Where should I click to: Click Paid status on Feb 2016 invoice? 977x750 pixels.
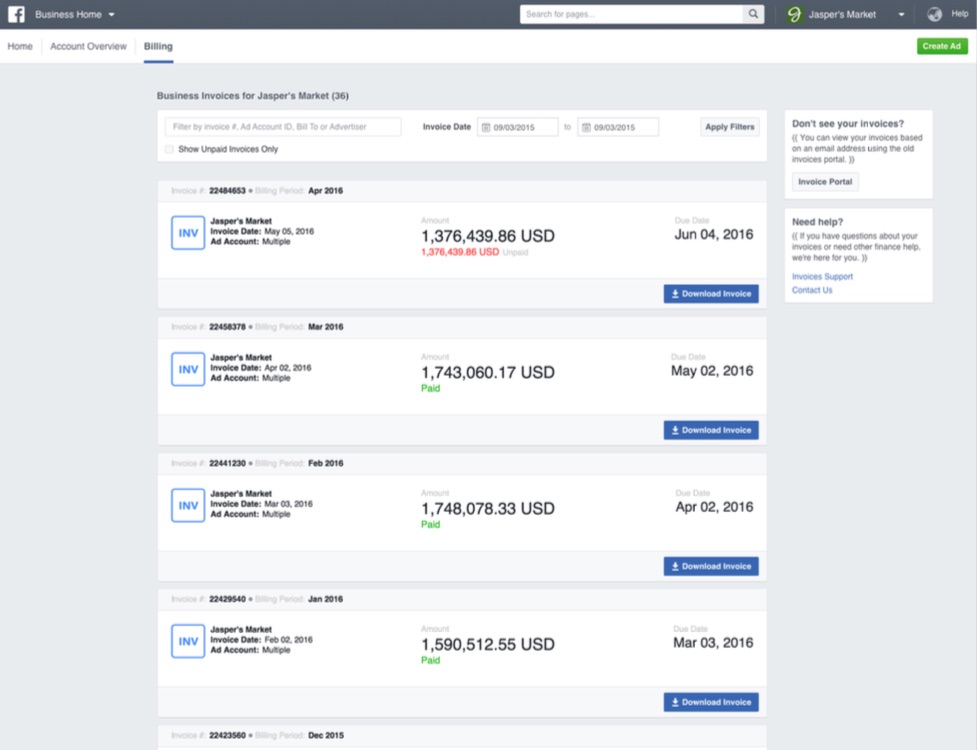pos(431,525)
